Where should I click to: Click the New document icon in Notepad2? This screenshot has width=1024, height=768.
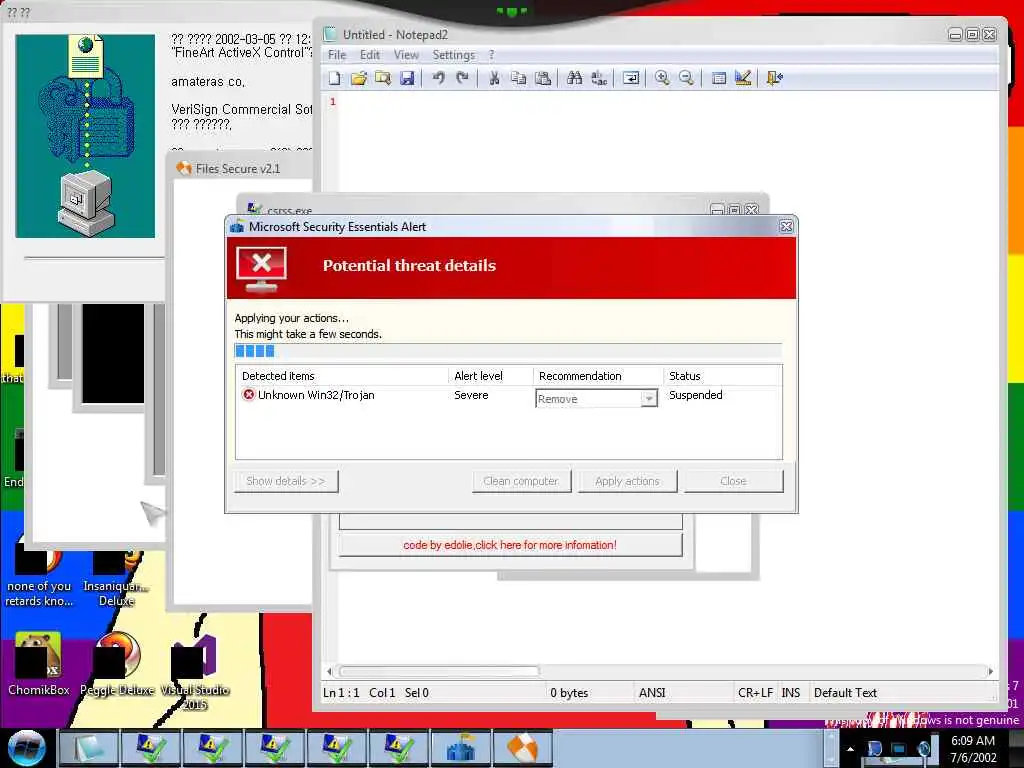tap(334, 78)
